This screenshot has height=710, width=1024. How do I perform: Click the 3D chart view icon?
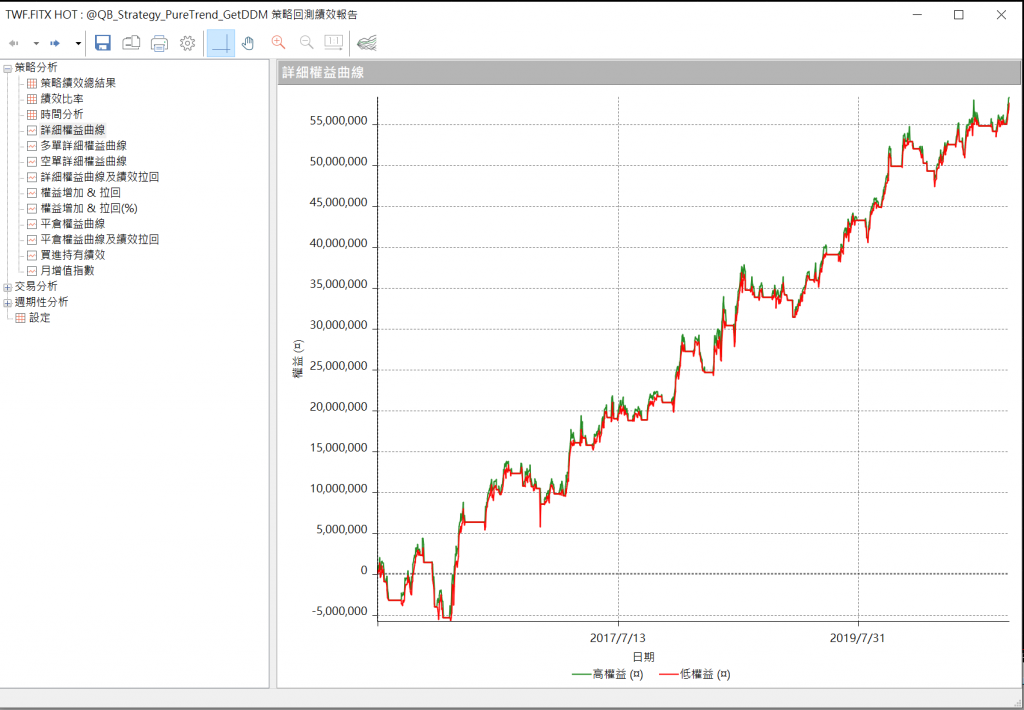coord(367,43)
